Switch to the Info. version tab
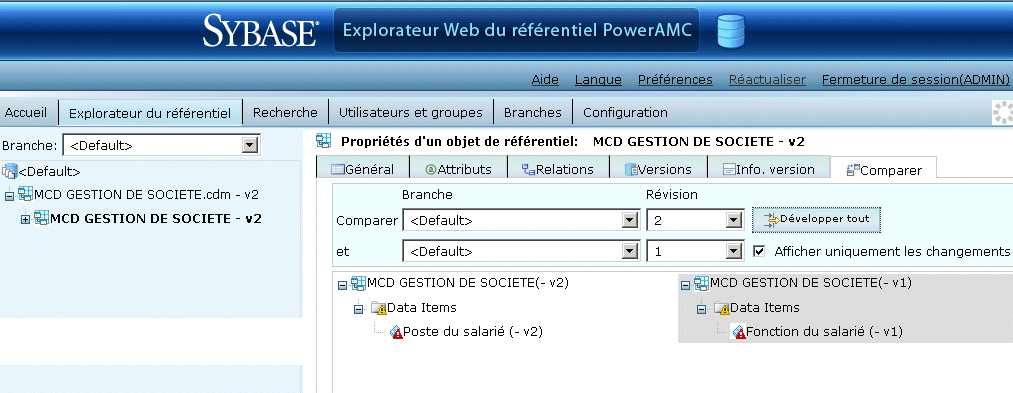Viewport: 1013px width, 393px height. coord(769,169)
